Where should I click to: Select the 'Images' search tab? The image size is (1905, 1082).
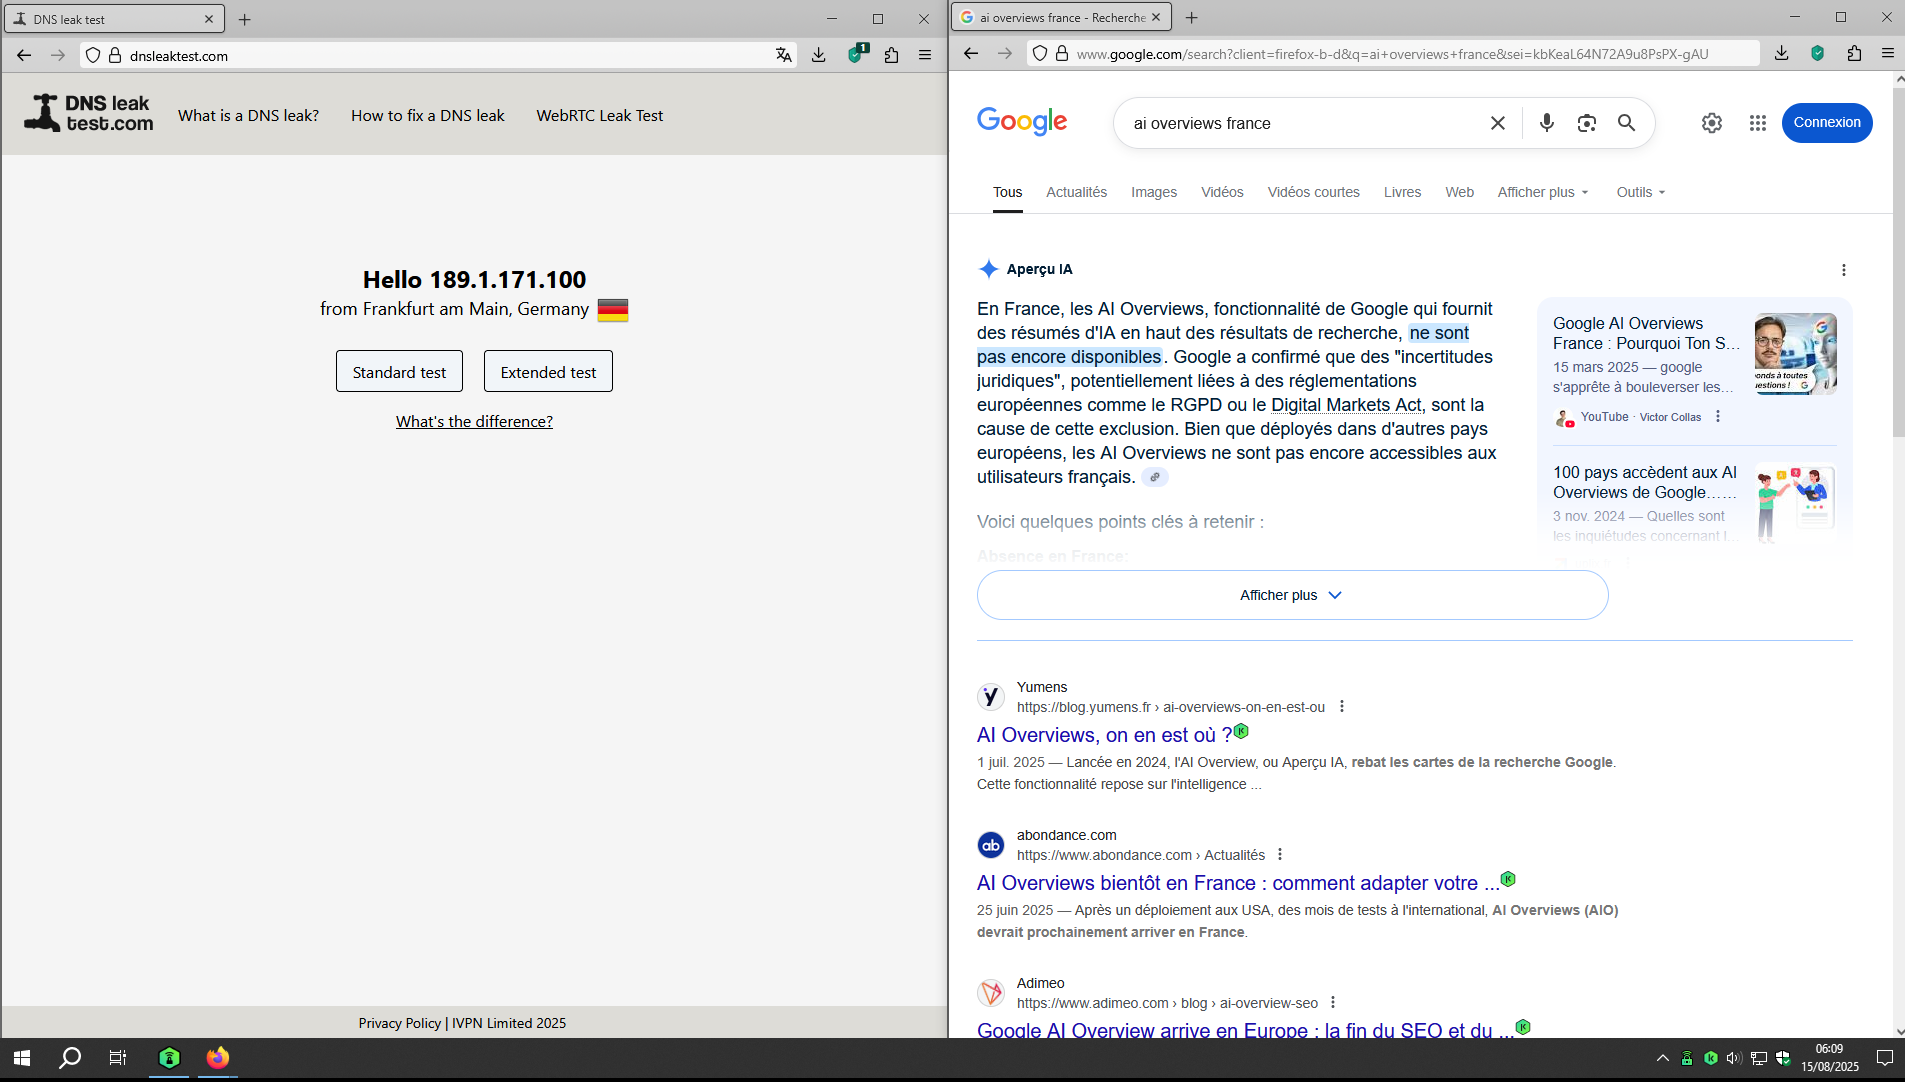1154,192
